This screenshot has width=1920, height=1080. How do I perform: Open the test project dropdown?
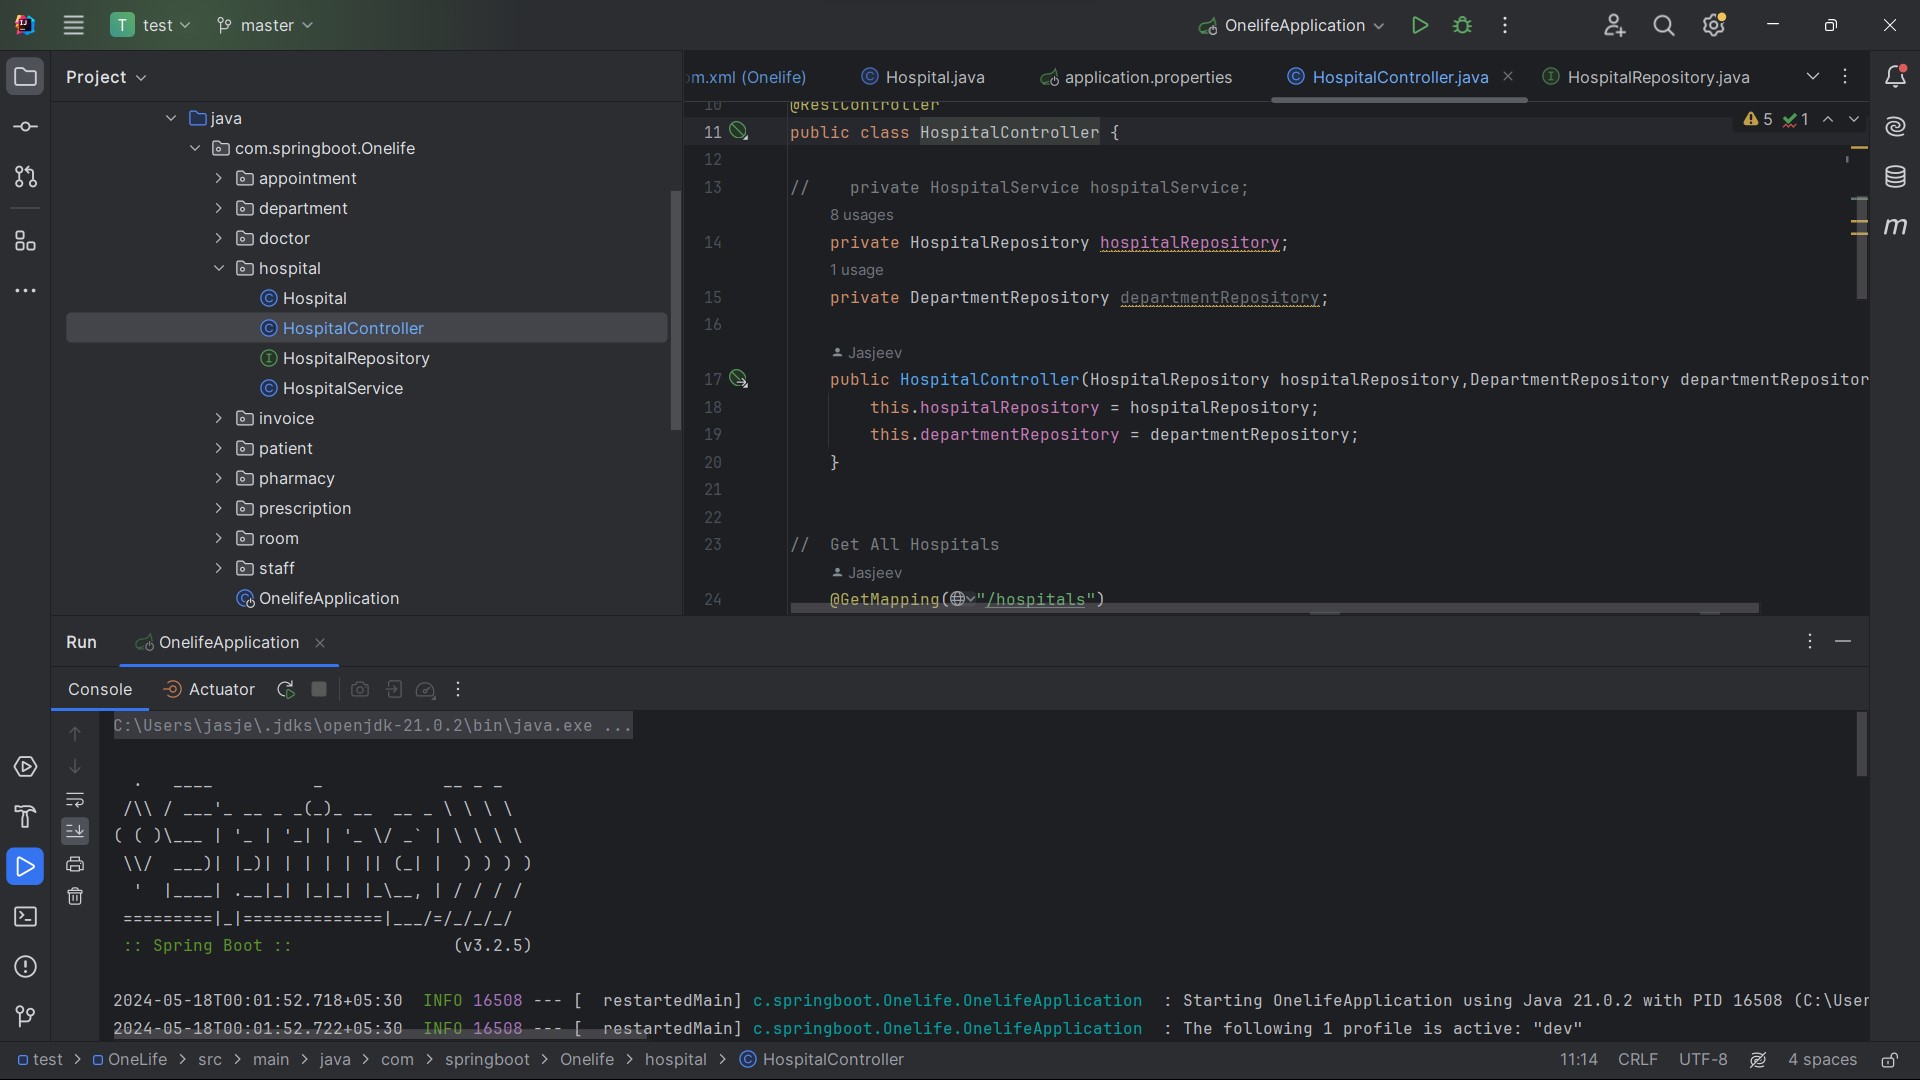point(151,26)
